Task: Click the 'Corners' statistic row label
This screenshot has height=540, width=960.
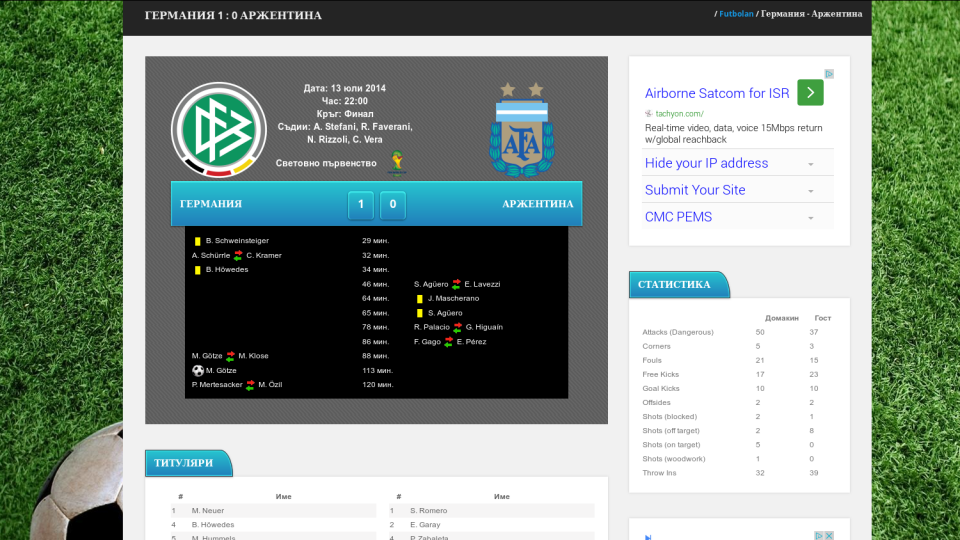Action: (x=656, y=347)
